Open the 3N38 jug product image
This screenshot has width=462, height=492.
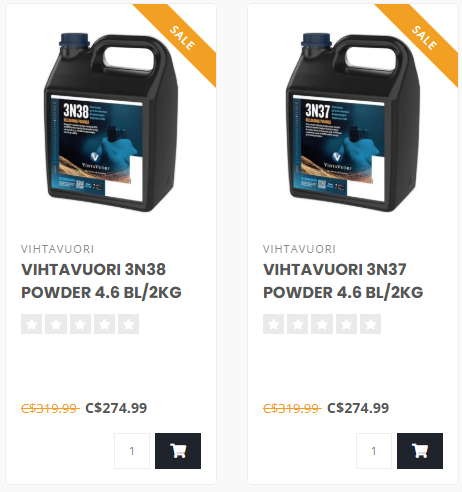(x=111, y=122)
